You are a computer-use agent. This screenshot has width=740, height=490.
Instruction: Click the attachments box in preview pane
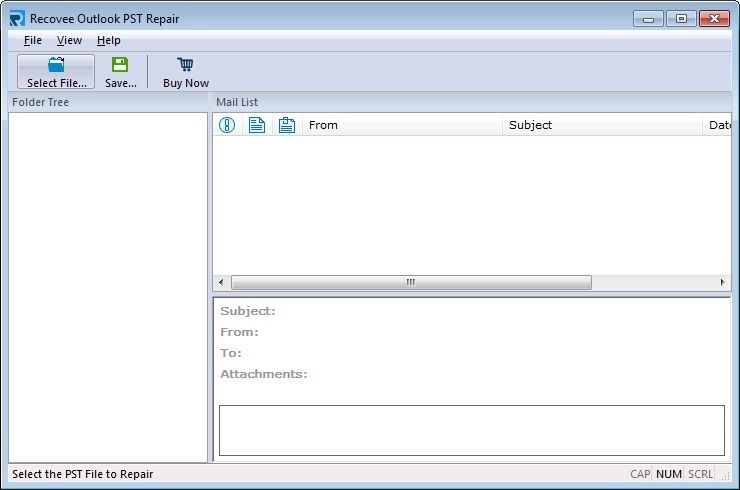click(471, 430)
